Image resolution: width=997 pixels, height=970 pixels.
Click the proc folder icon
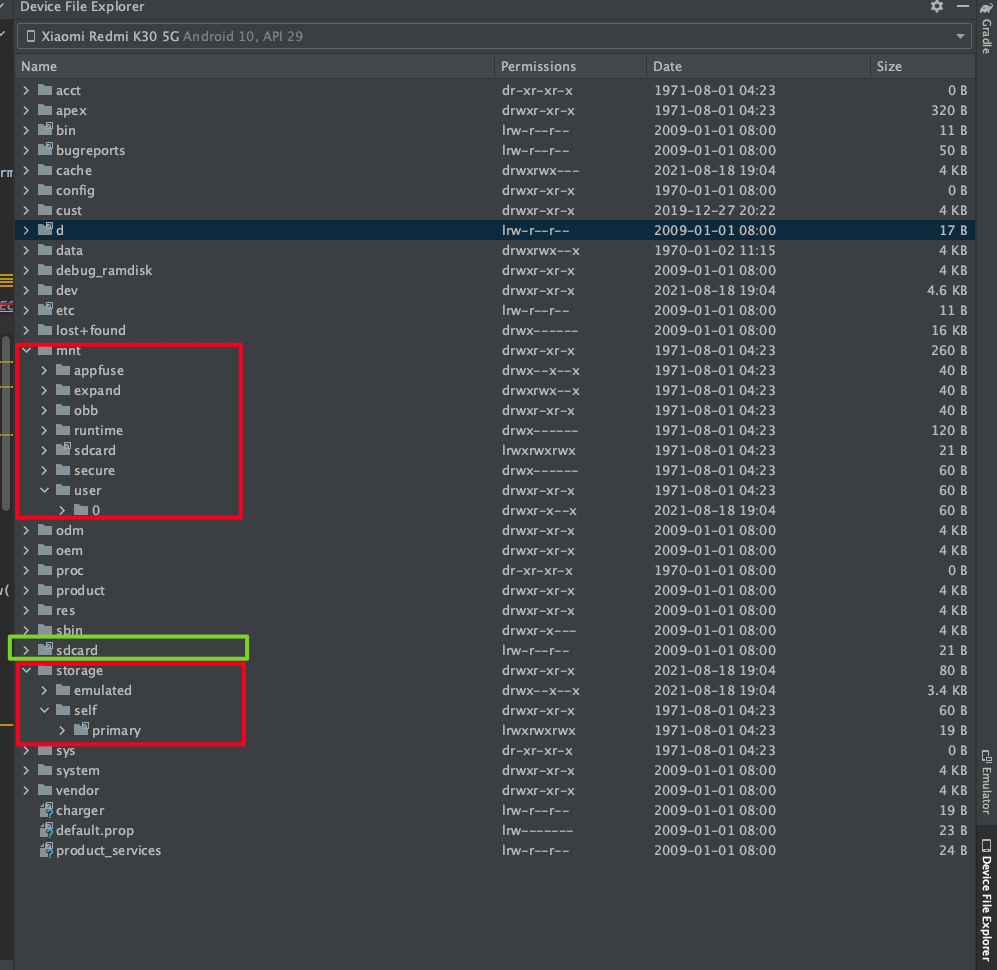45,570
